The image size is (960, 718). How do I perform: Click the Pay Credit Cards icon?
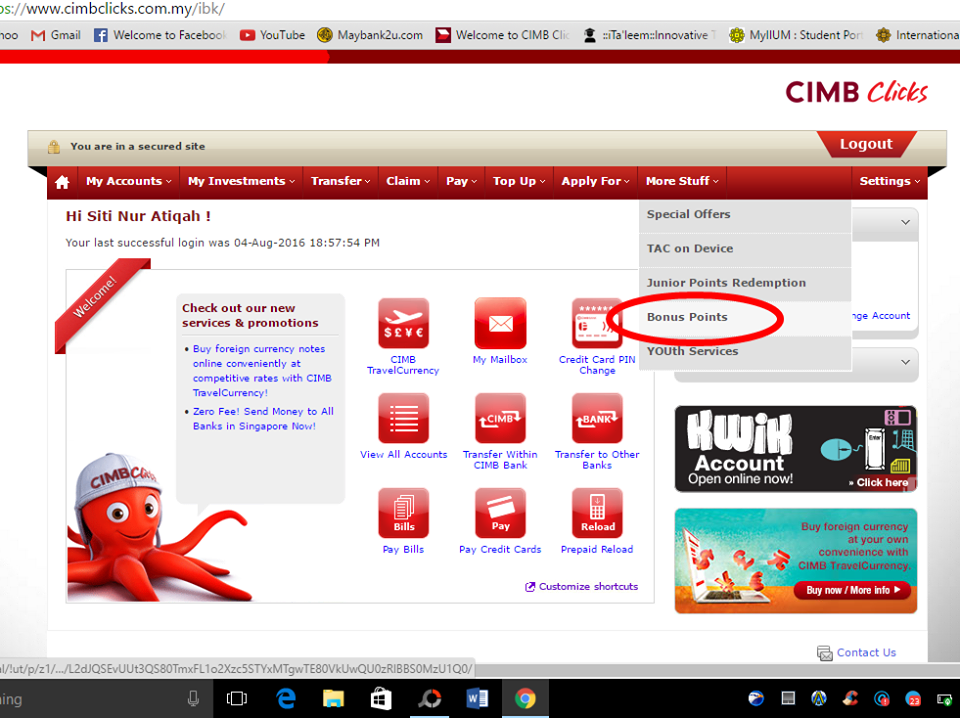(500, 513)
